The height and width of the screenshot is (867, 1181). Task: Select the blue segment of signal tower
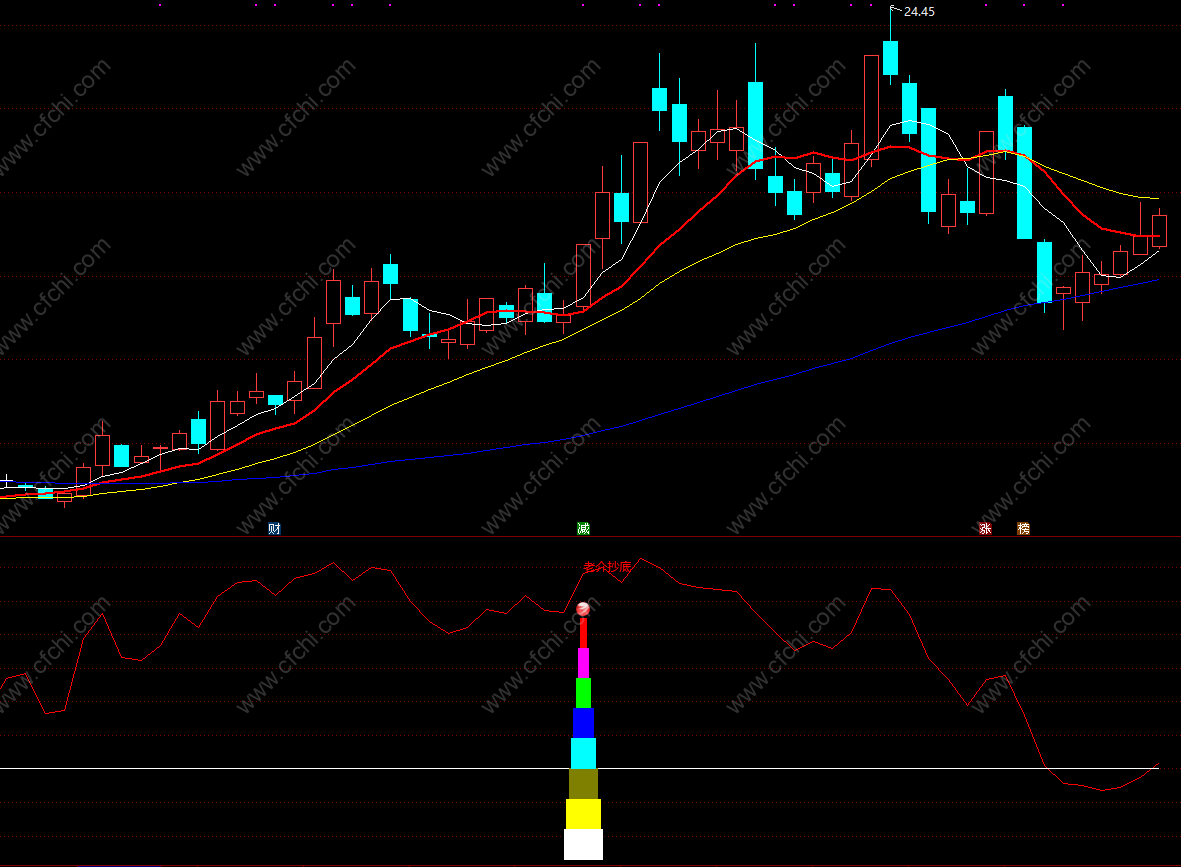tap(583, 723)
